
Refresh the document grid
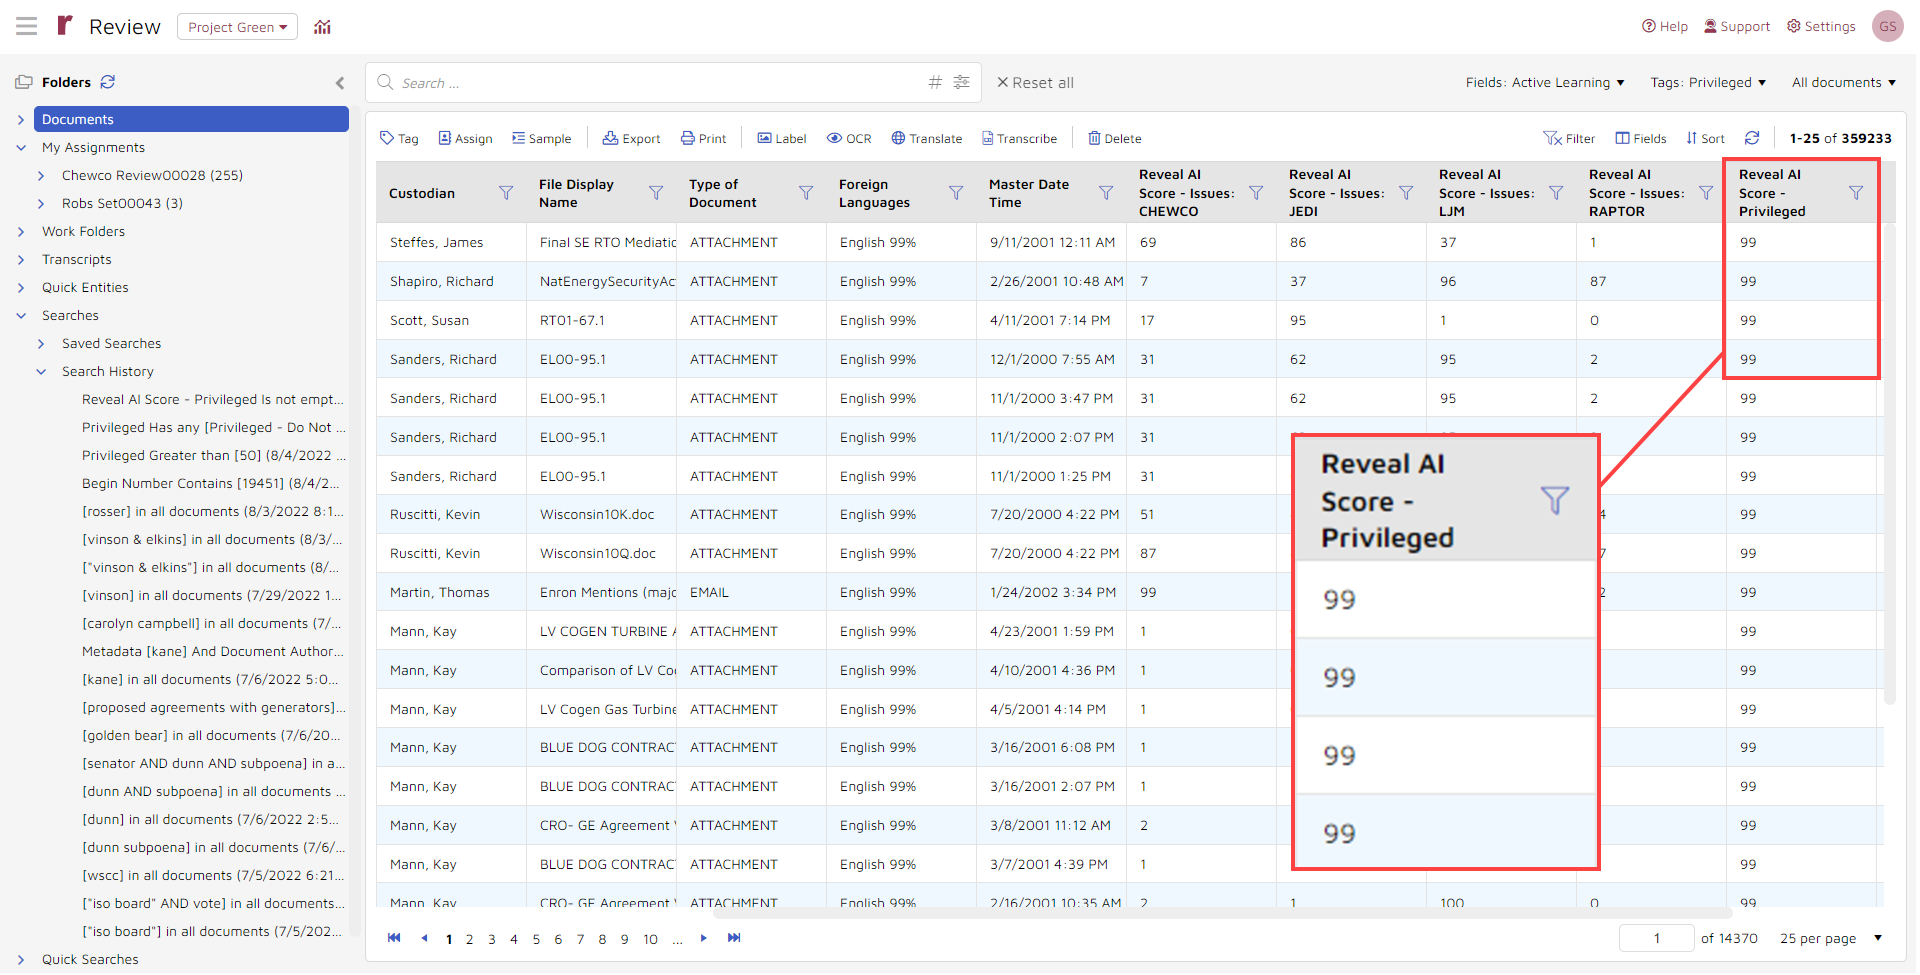[1752, 138]
